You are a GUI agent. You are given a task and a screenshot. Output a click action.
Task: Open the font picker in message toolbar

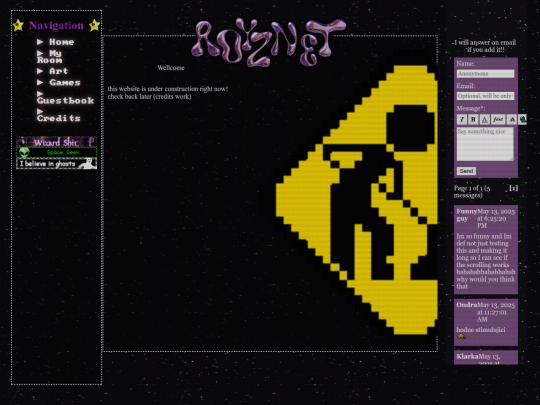click(498, 119)
